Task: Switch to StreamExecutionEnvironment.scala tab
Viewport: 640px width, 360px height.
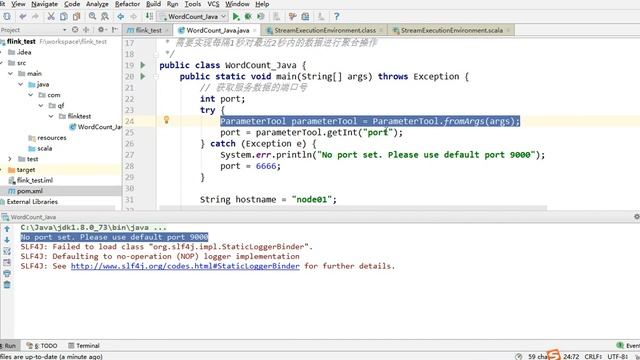Action: pyautogui.click(x=451, y=30)
